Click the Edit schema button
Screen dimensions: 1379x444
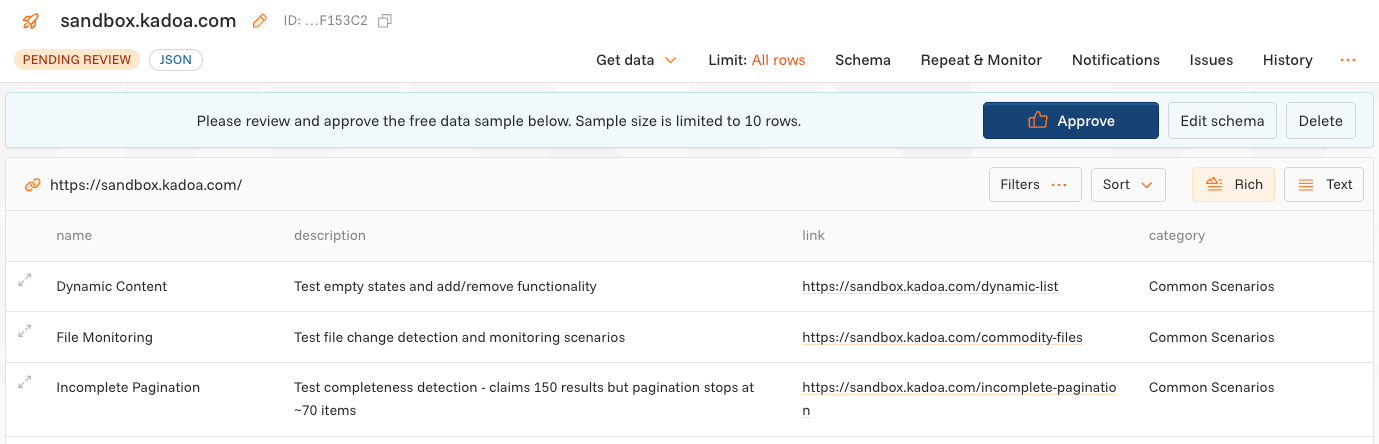pyautogui.click(x=1222, y=120)
